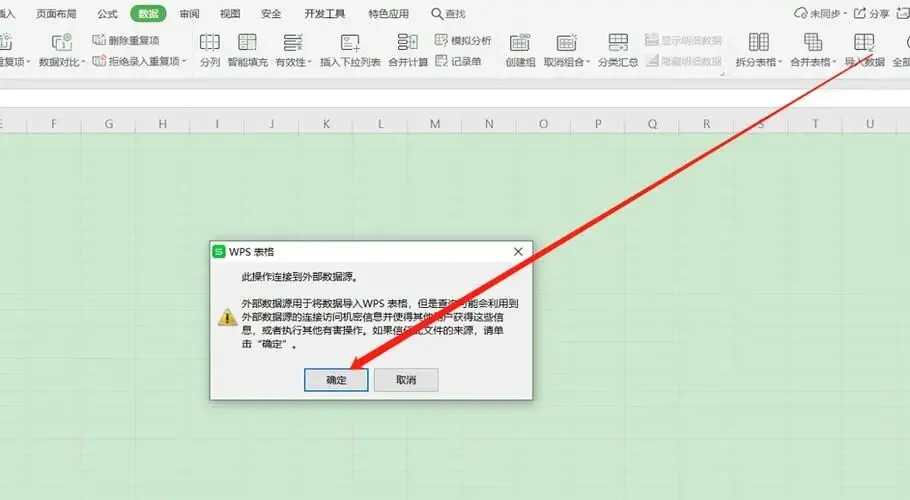
Task: Select column R header
Action: click(706, 124)
